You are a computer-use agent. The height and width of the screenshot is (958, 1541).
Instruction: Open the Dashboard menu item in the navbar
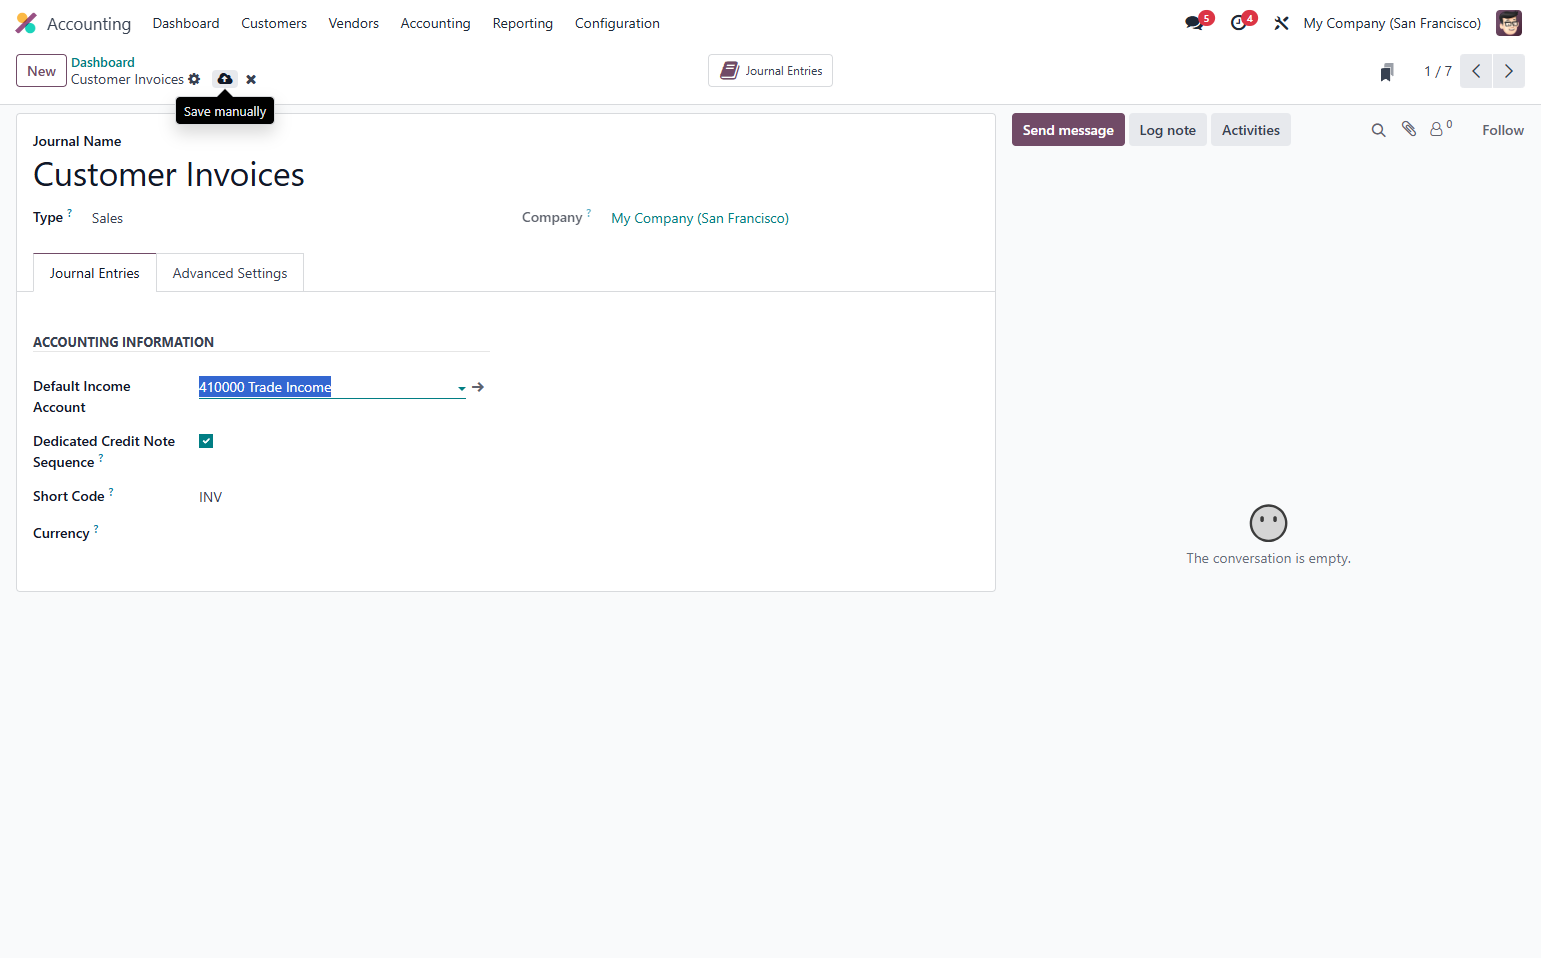(186, 23)
